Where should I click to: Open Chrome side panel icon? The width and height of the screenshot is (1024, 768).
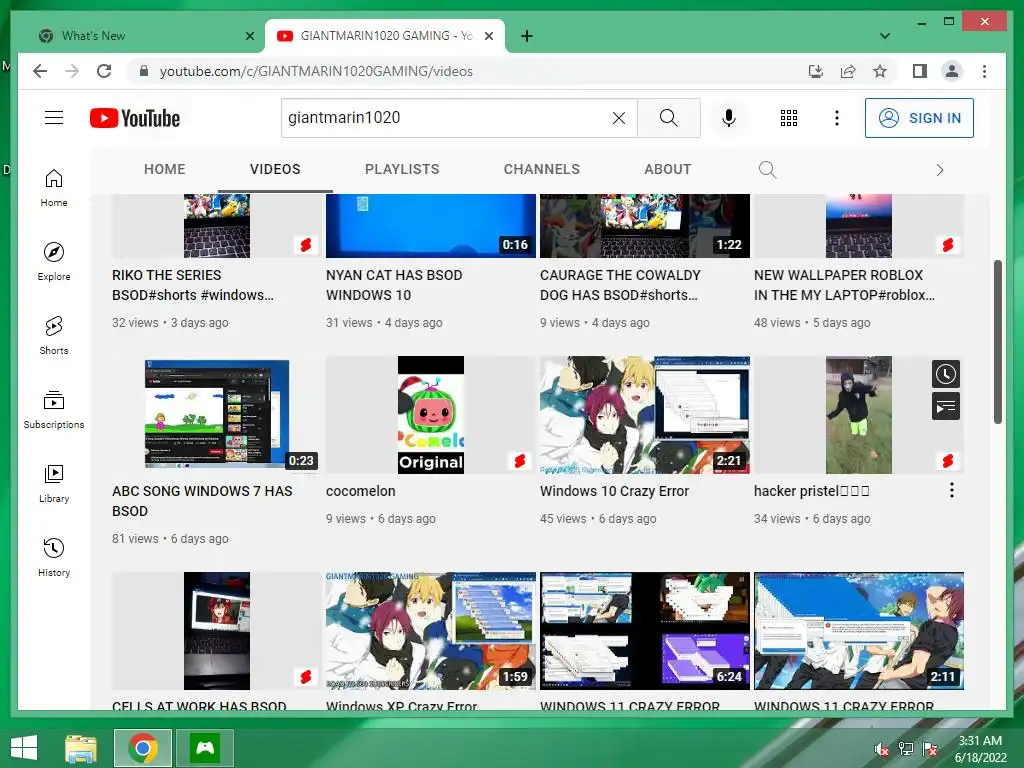pos(920,71)
